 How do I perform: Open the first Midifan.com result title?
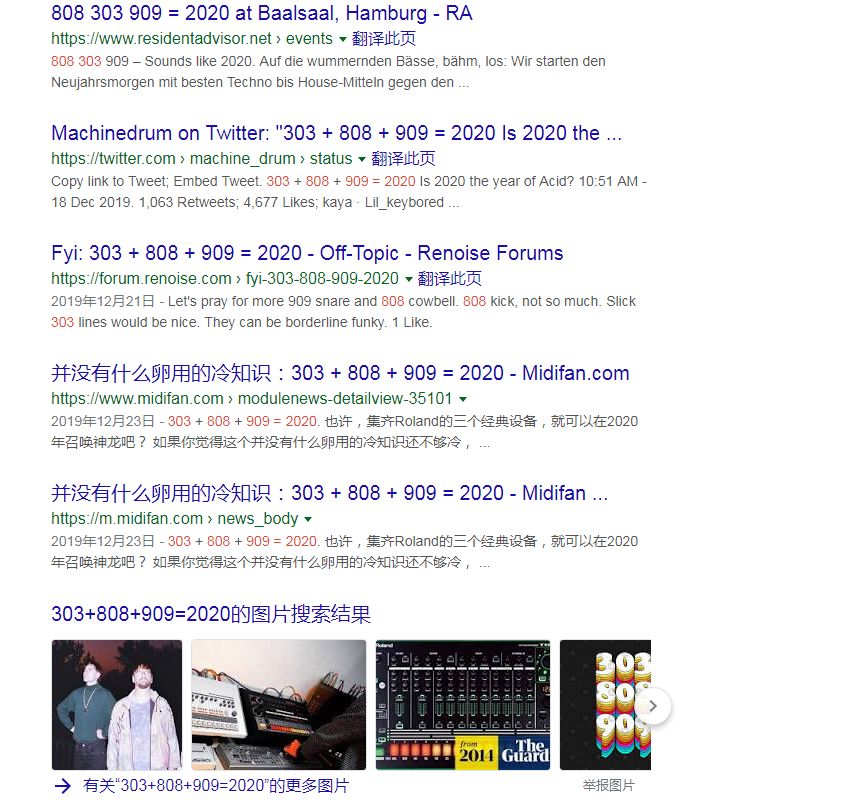pos(340,373)
